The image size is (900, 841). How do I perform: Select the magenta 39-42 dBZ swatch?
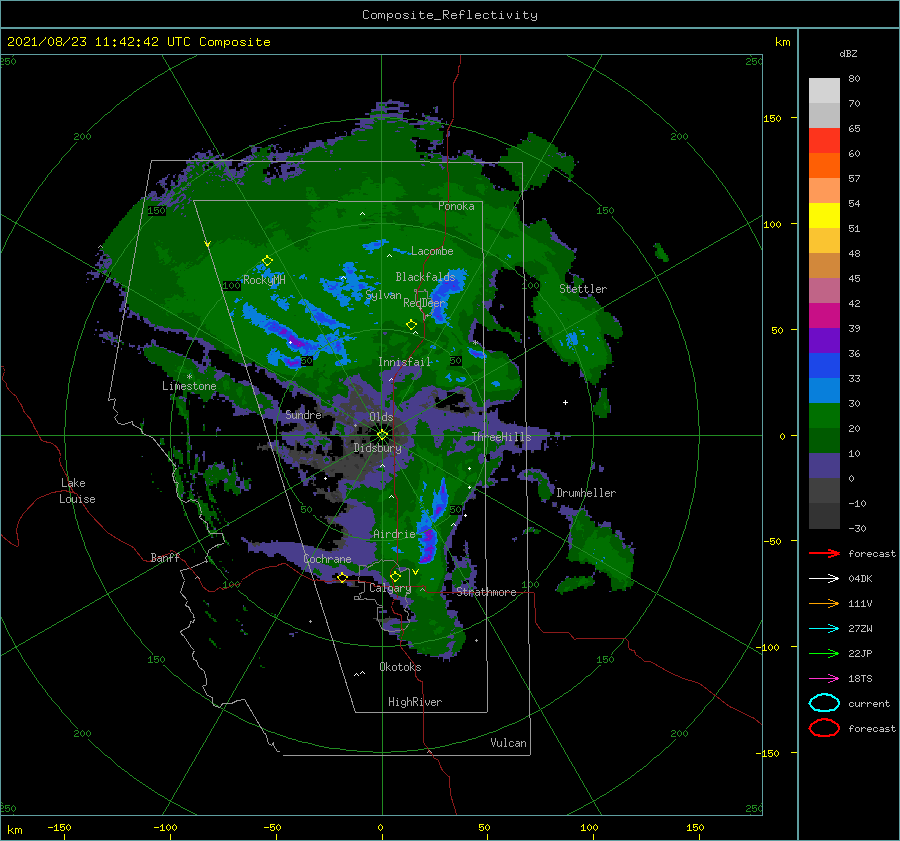(x=824, y=316)
